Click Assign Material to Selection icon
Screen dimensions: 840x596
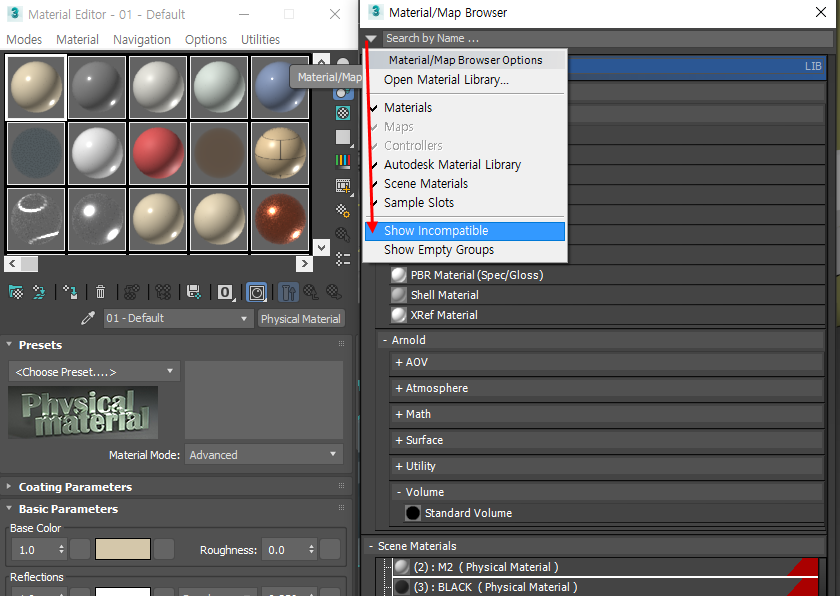coord(70,292)
